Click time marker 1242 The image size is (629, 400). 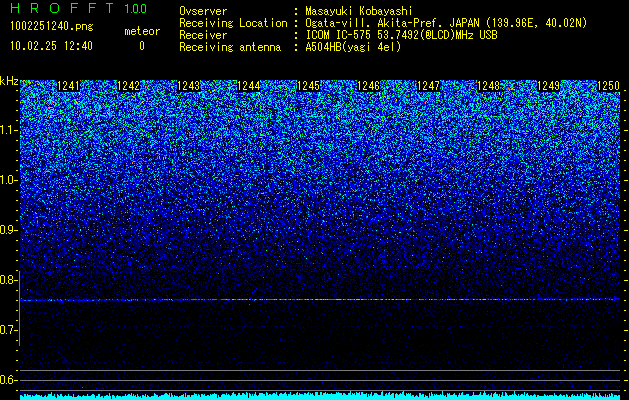pyautogui.click(x=128, y=86)
